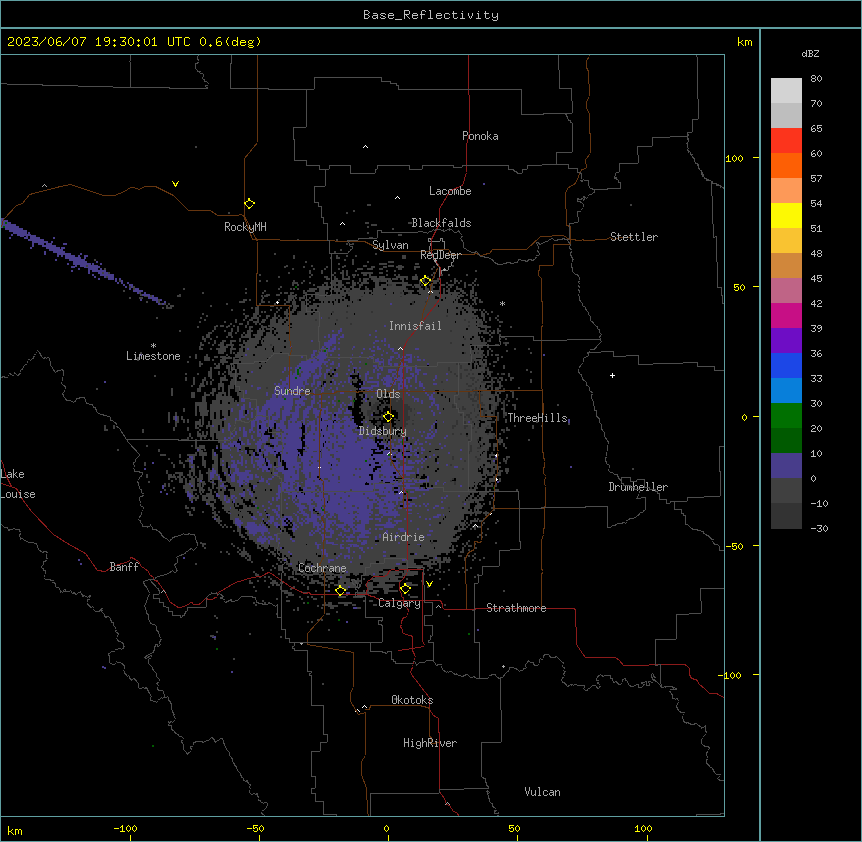Click the yellow diamond marker near RockyMH
Screen dimensions: 862x842
tap(250, 204)
